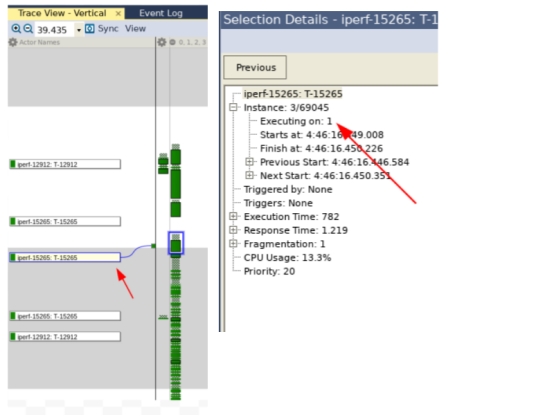
Task: Expand the Execution Time: 782 node
Action: pos(233,216)
